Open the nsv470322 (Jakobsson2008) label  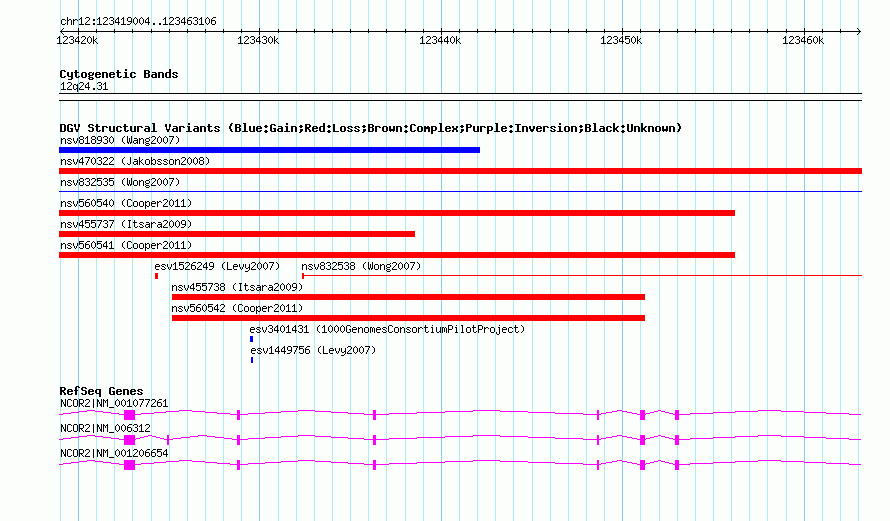(135, 161)
